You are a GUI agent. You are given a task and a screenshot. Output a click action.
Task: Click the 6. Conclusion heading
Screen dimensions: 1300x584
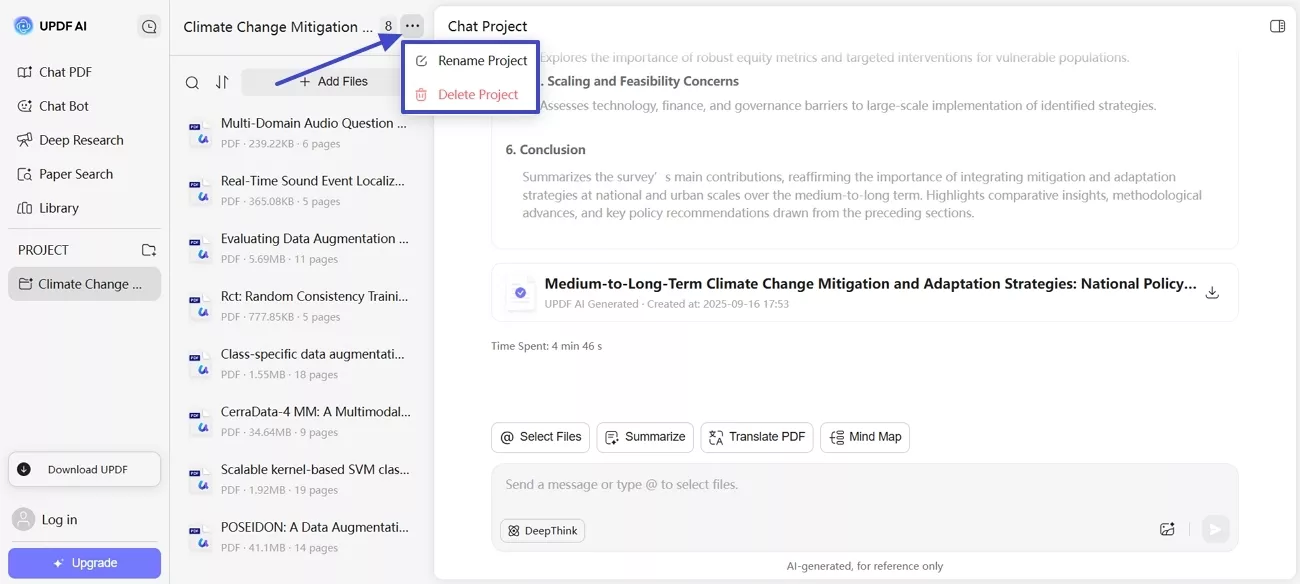point(546,150)
